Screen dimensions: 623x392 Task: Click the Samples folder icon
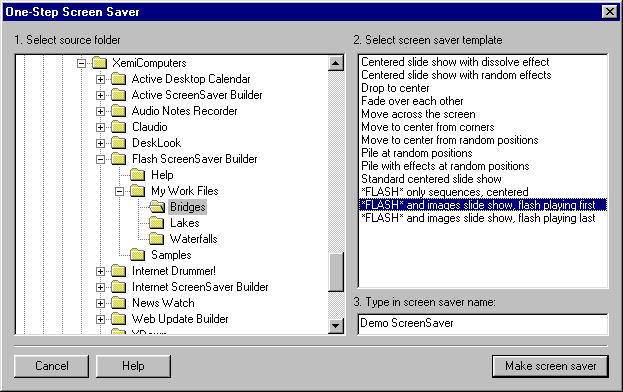(x=137, y=255)
